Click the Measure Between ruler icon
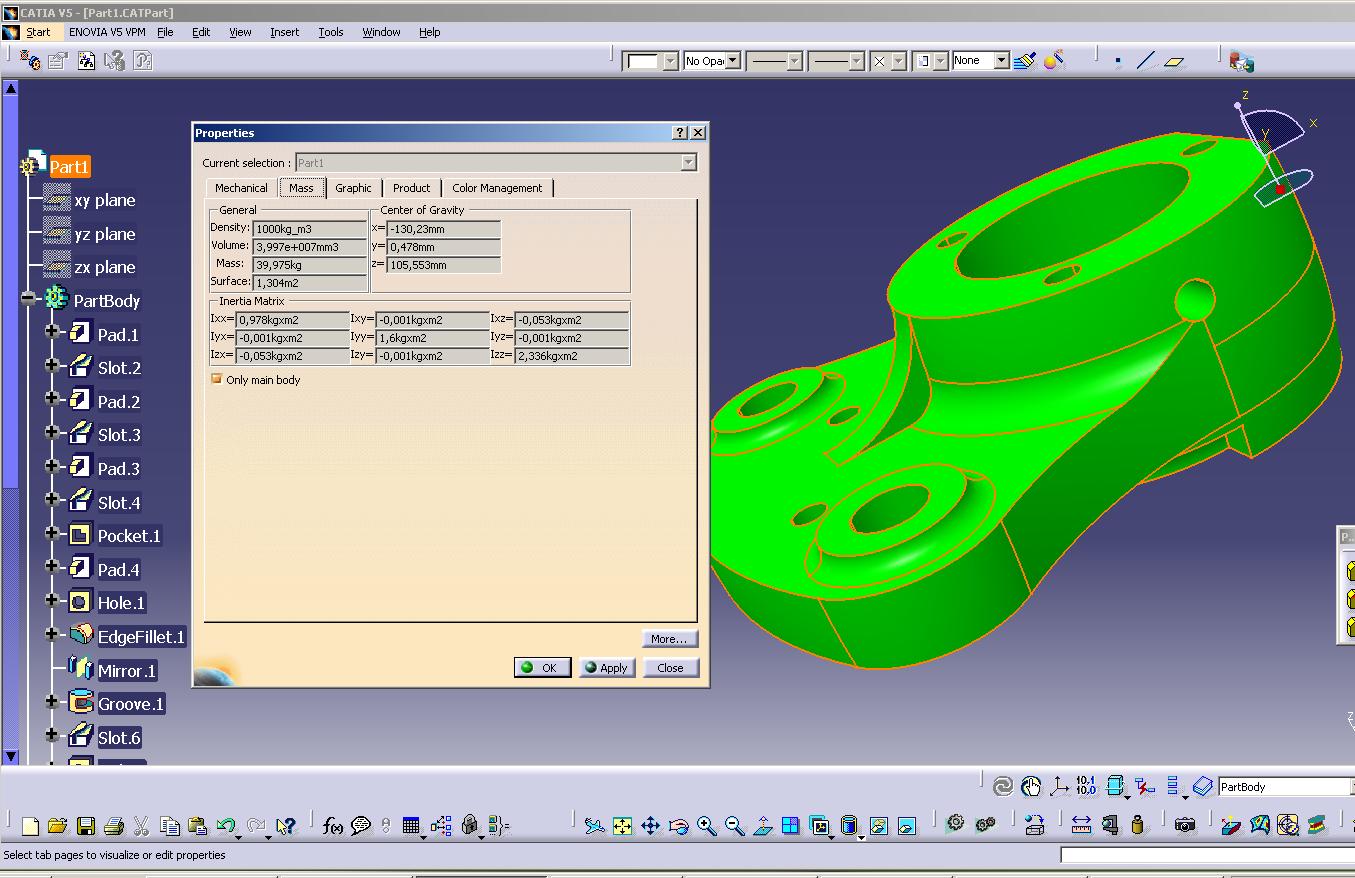 pos(1081,825)
